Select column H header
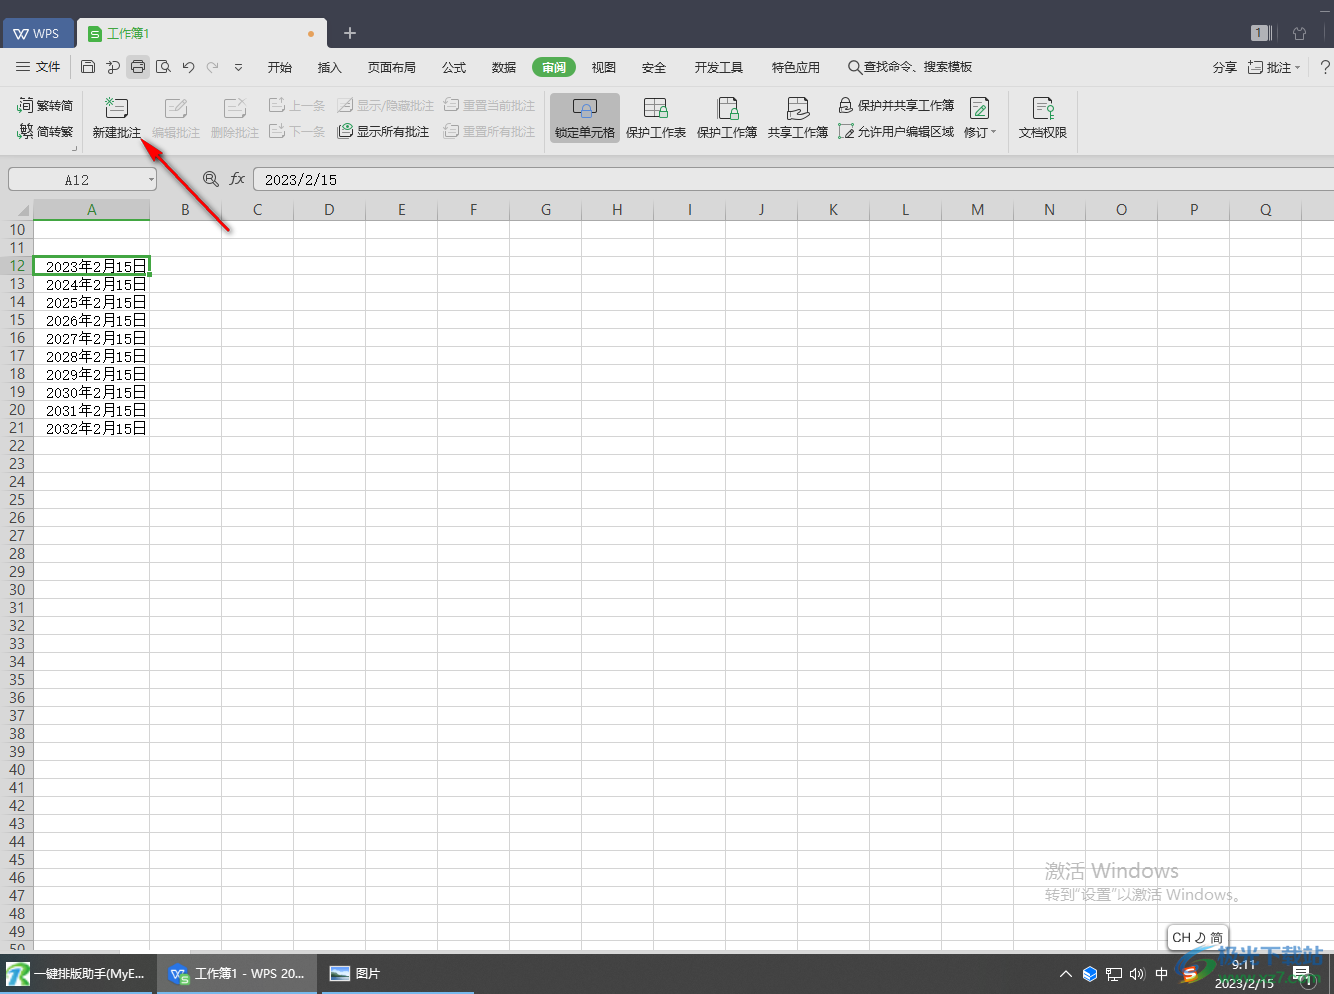This screenshot has height=994, width=1334. click(x=617, y=210)
